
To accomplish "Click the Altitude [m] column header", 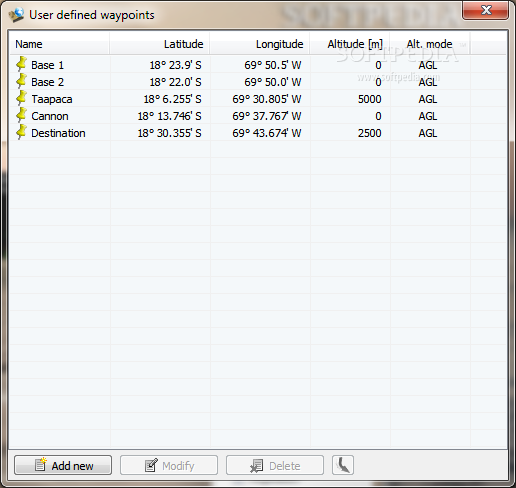I will coord(350,44).
